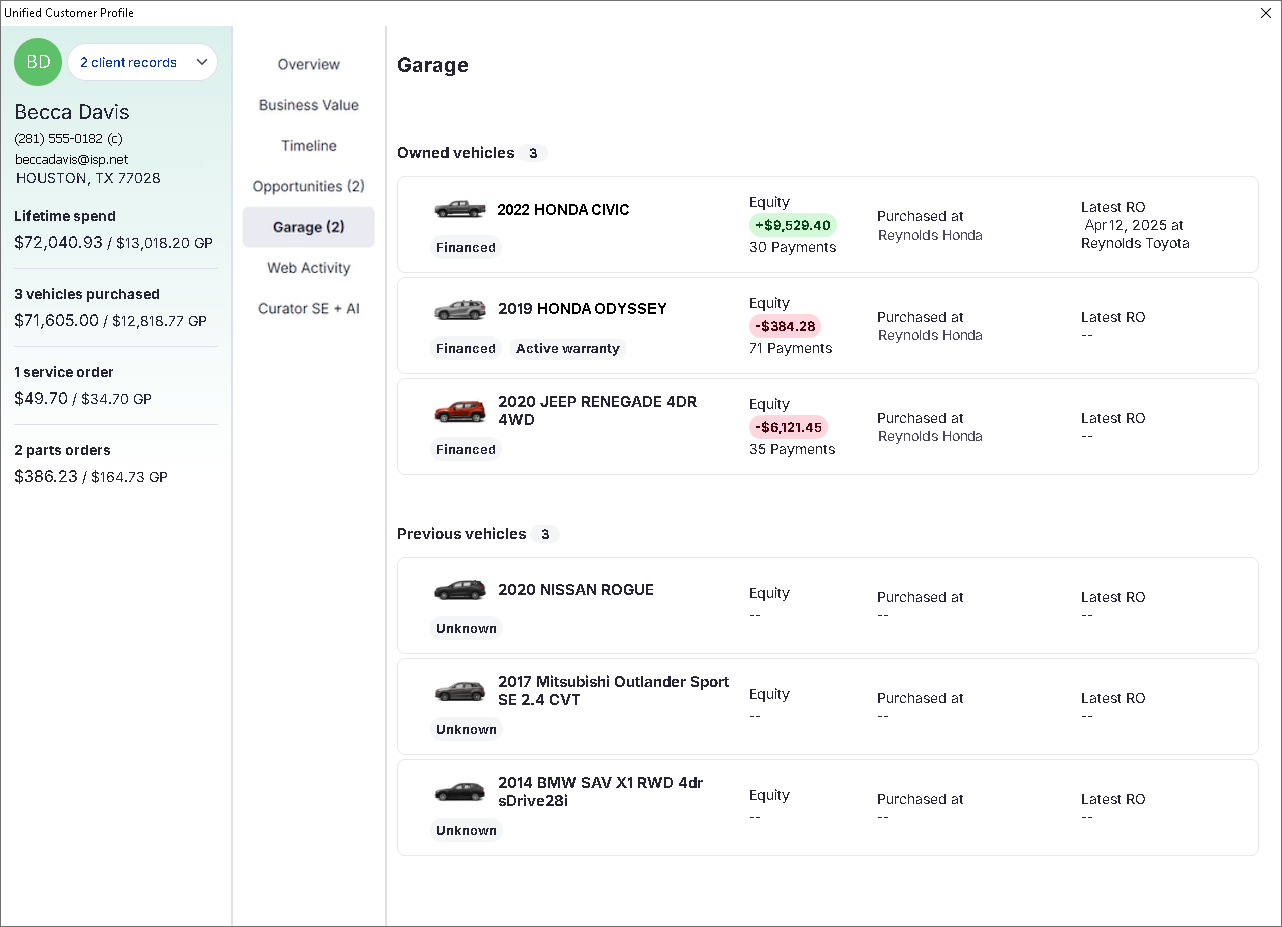Click the Active warranty tag
Image resolution: width=1282 pixels, height=927 pixels.
pyautogui.click(x=568, y=348)
